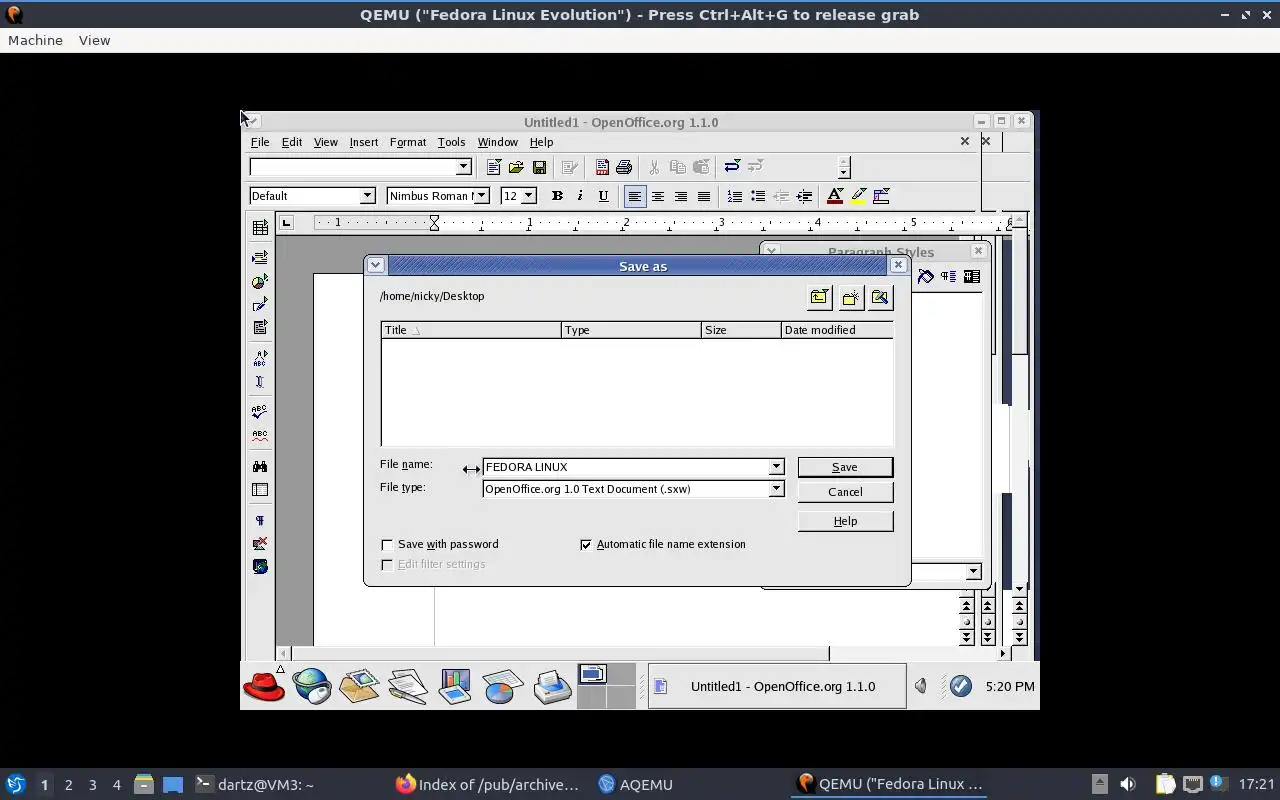The height and width of the screenshot is (800, 1280).
Task: Click the Help button in dialog
Action: [845, 521]
